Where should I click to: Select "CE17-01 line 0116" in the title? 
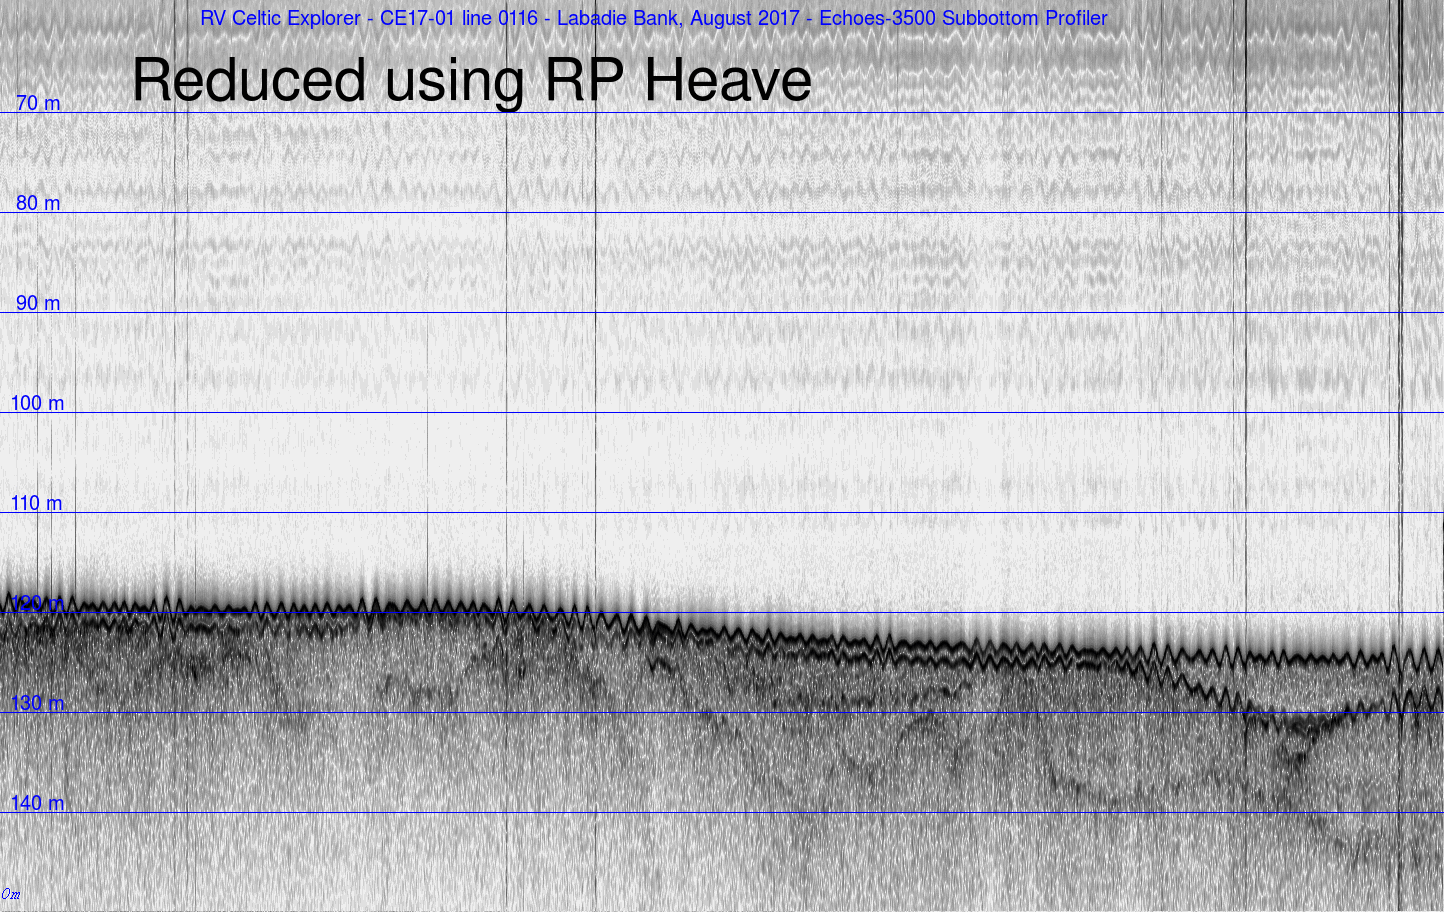459,18
